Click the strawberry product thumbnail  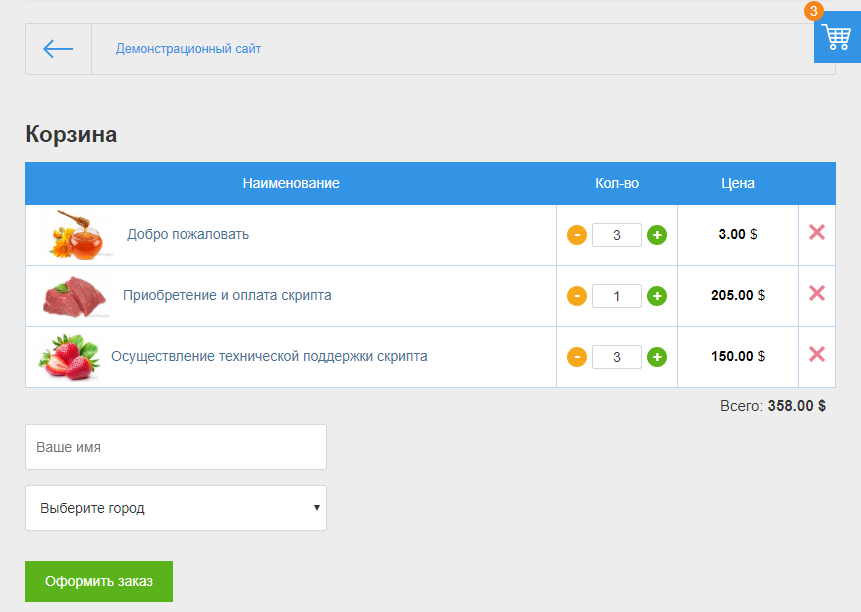pyautogui.click(x=69, y=357)
